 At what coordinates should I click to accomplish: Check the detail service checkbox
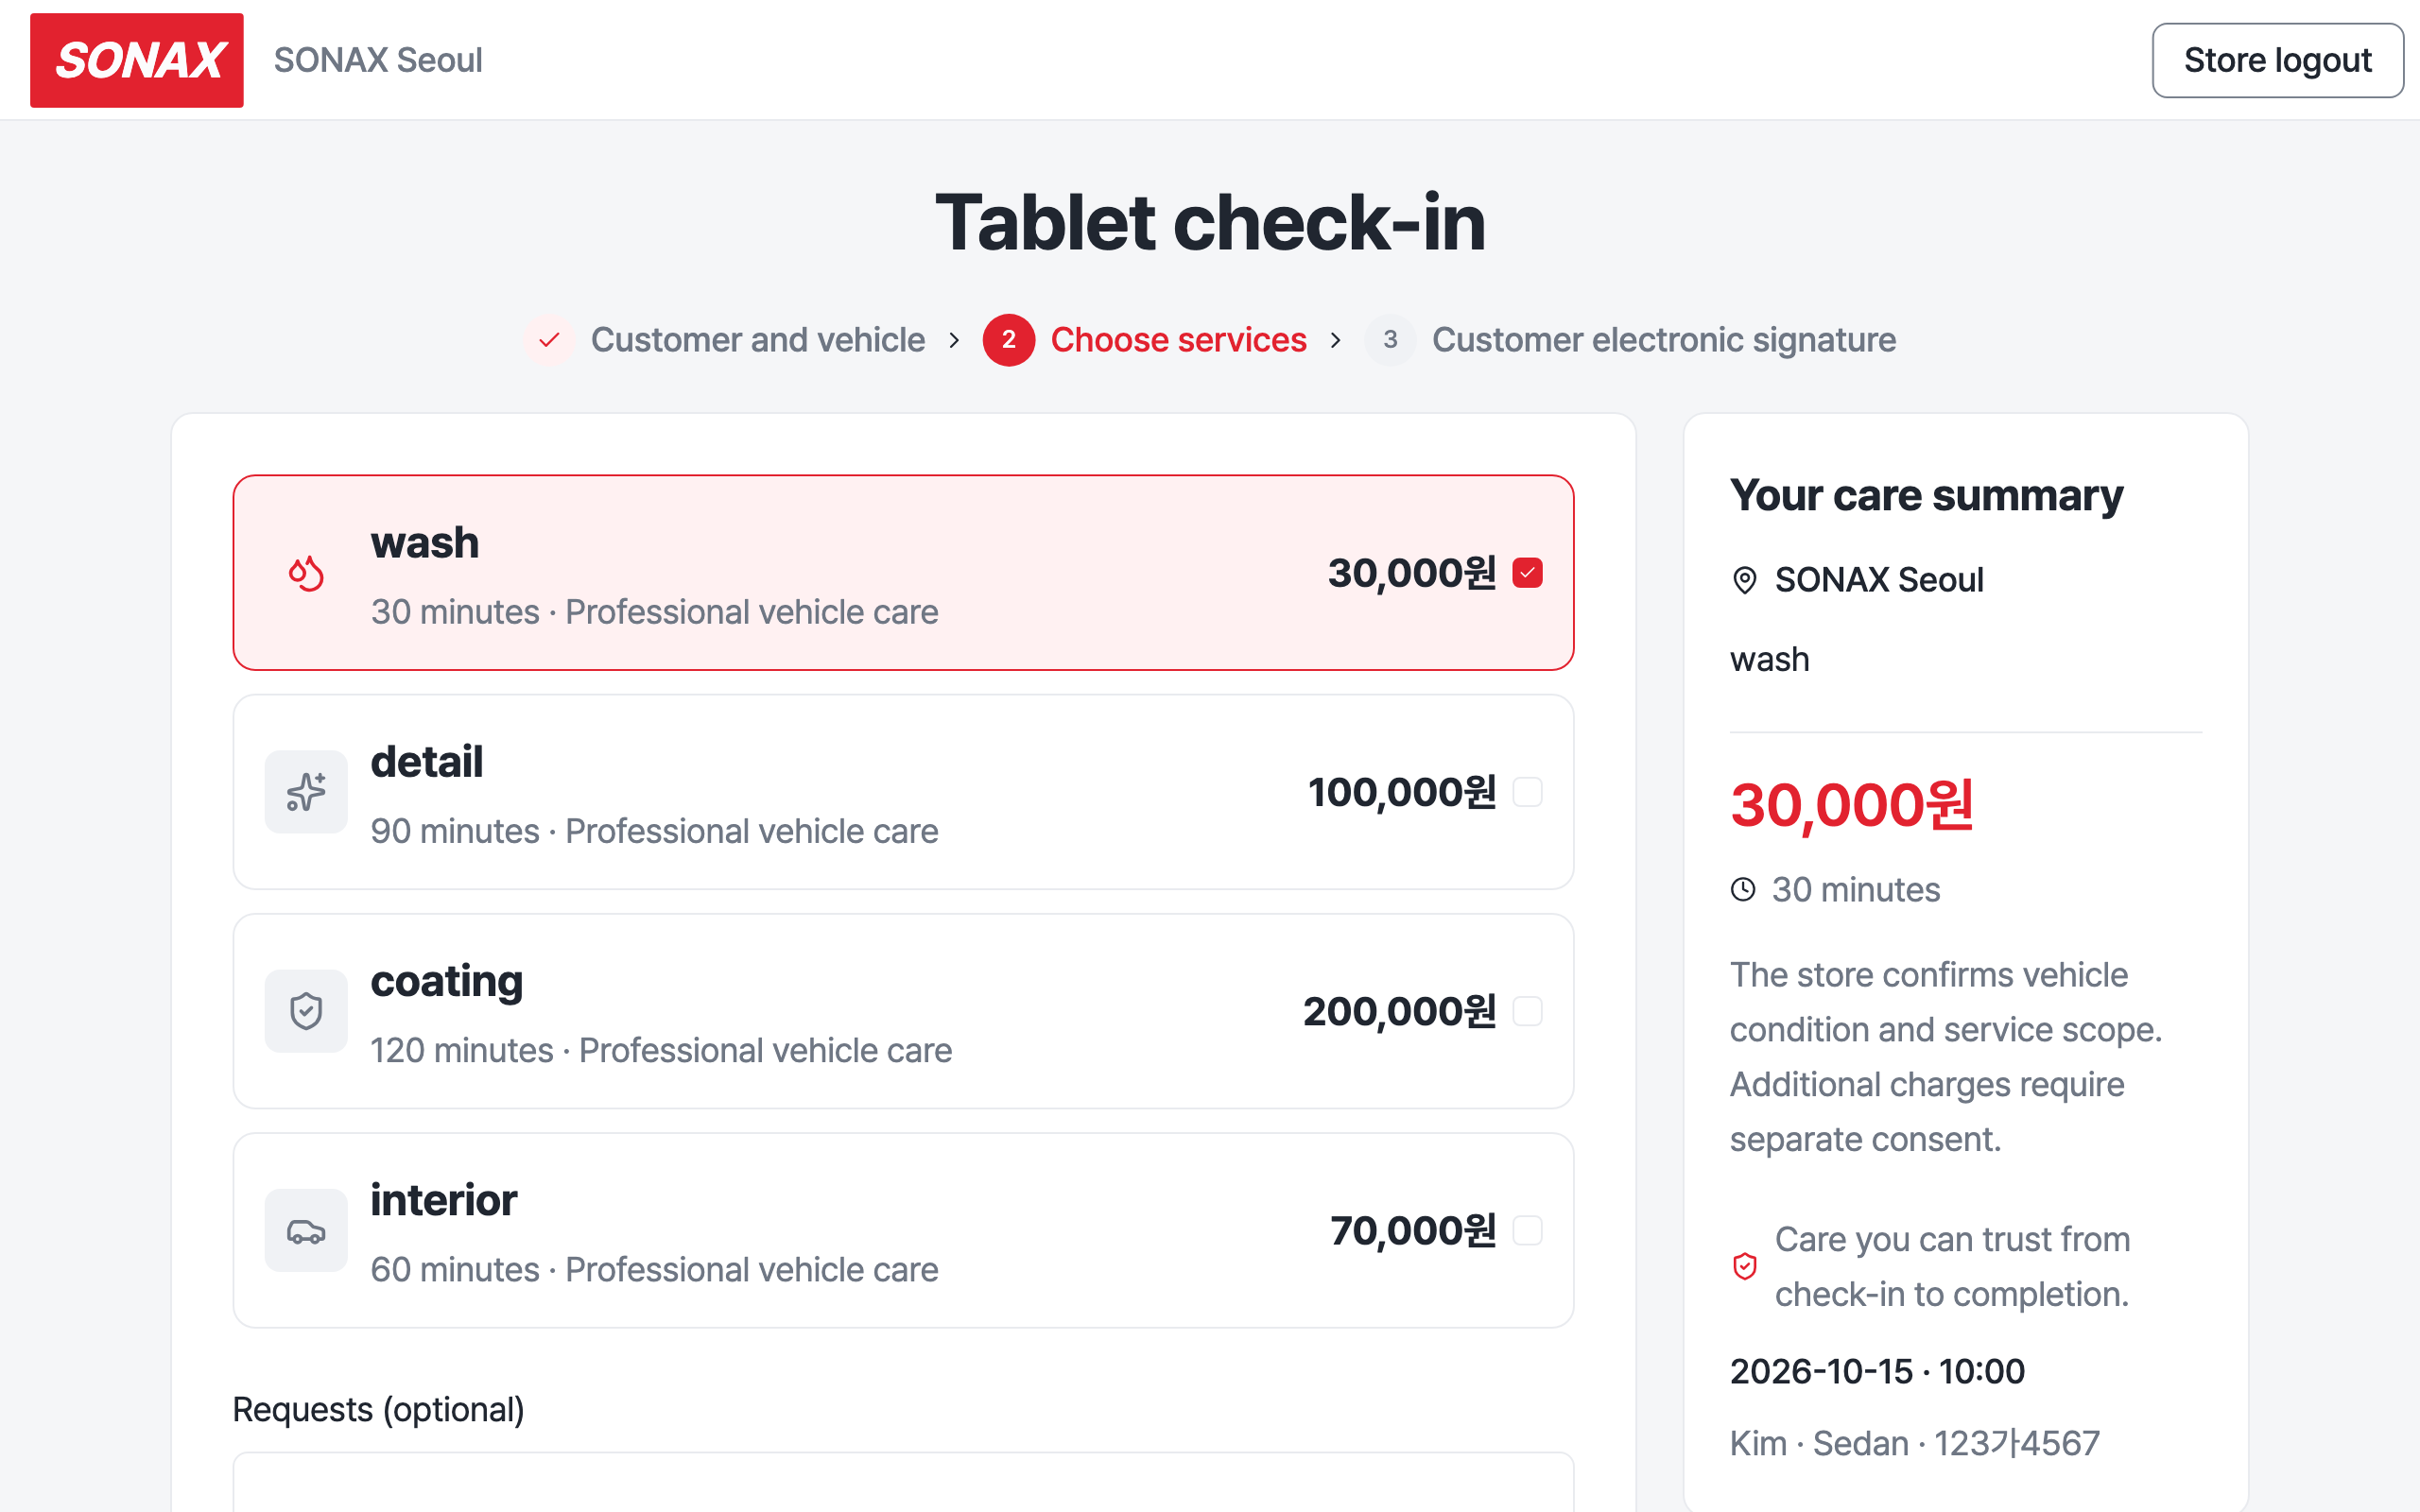tap(1527, 792)
